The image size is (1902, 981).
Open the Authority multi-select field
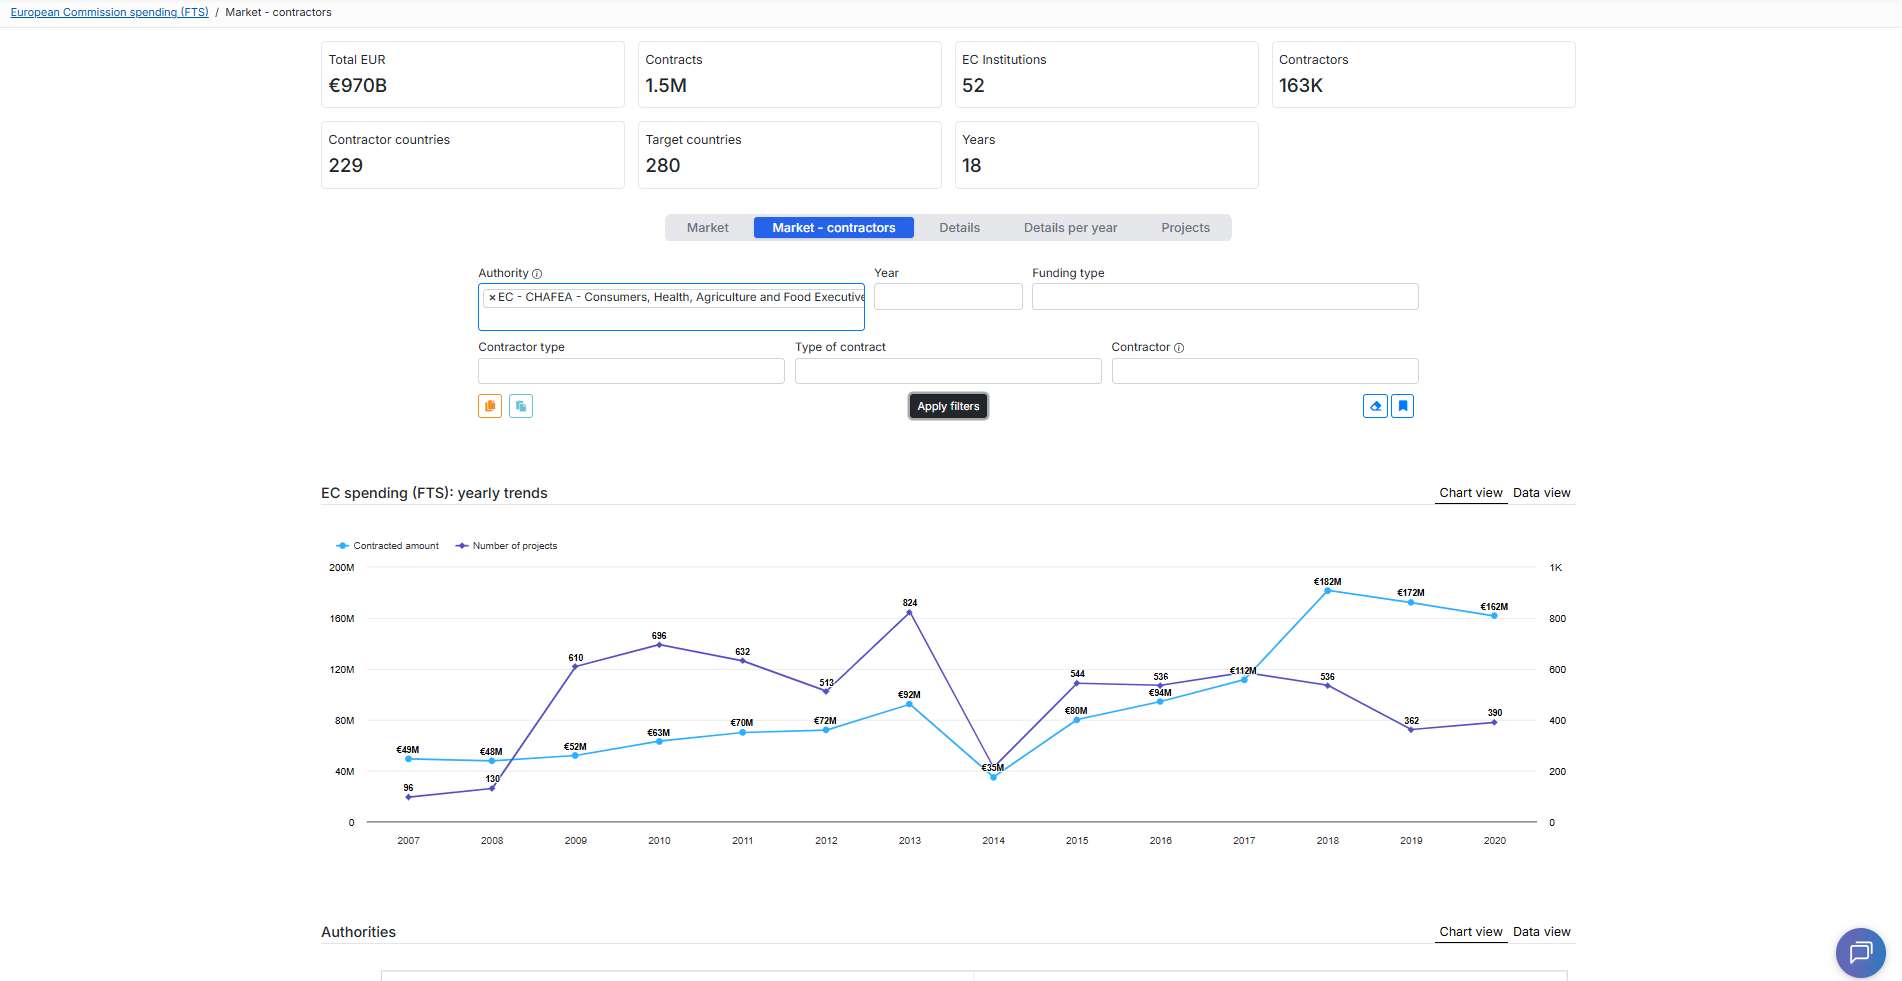671,307
